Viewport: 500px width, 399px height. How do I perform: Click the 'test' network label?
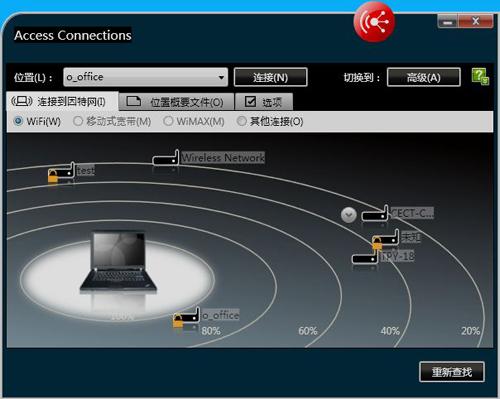(x=86, y=171)
